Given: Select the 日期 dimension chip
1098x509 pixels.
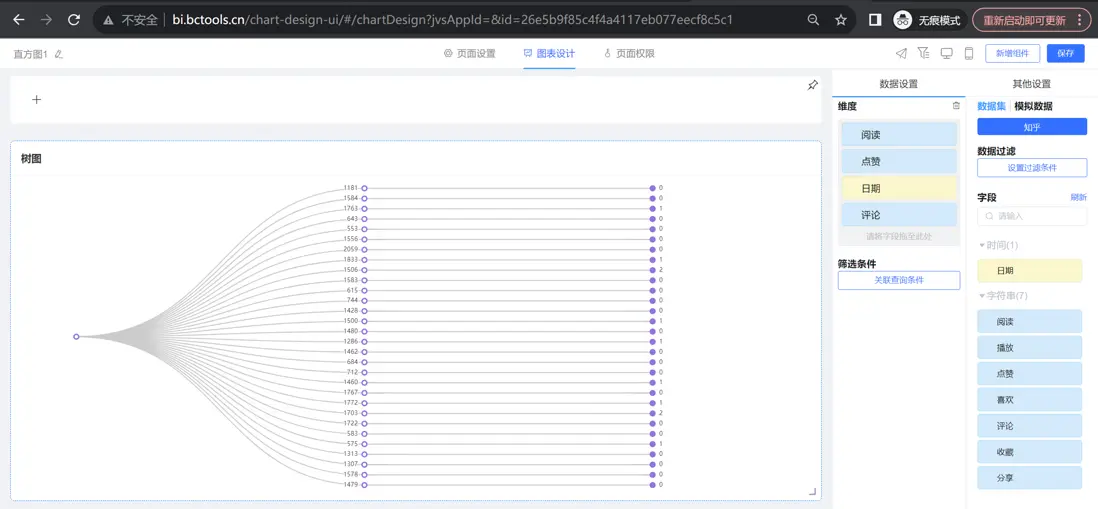Looking at the screenshot, I should click(898, 188).
